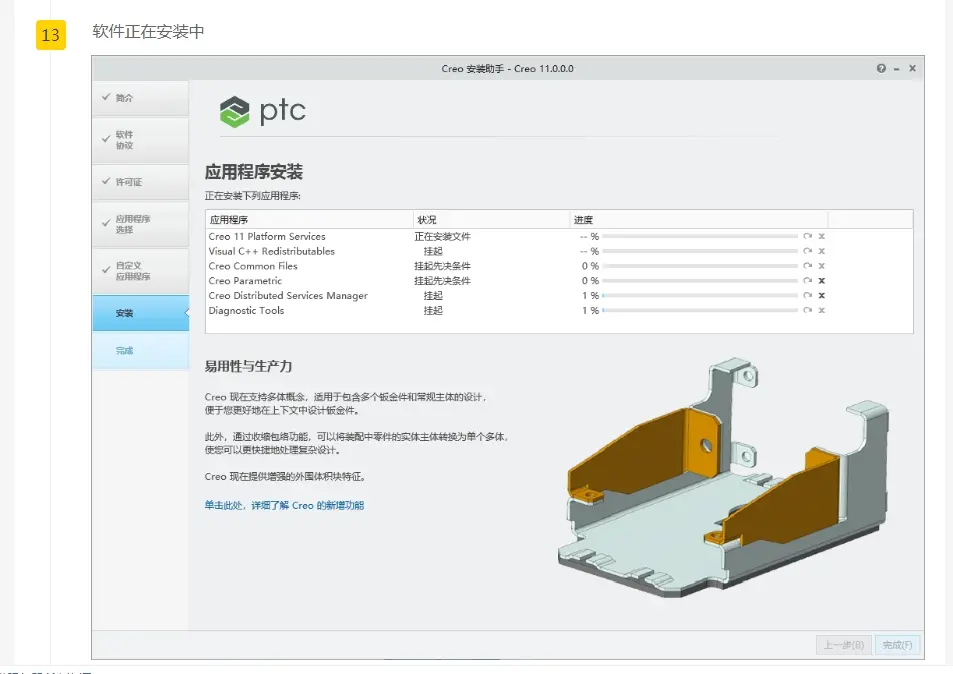This screenshot has width=953, height=674.
Task: Open the 简介 step in sidebar
Action: [140, 98]
